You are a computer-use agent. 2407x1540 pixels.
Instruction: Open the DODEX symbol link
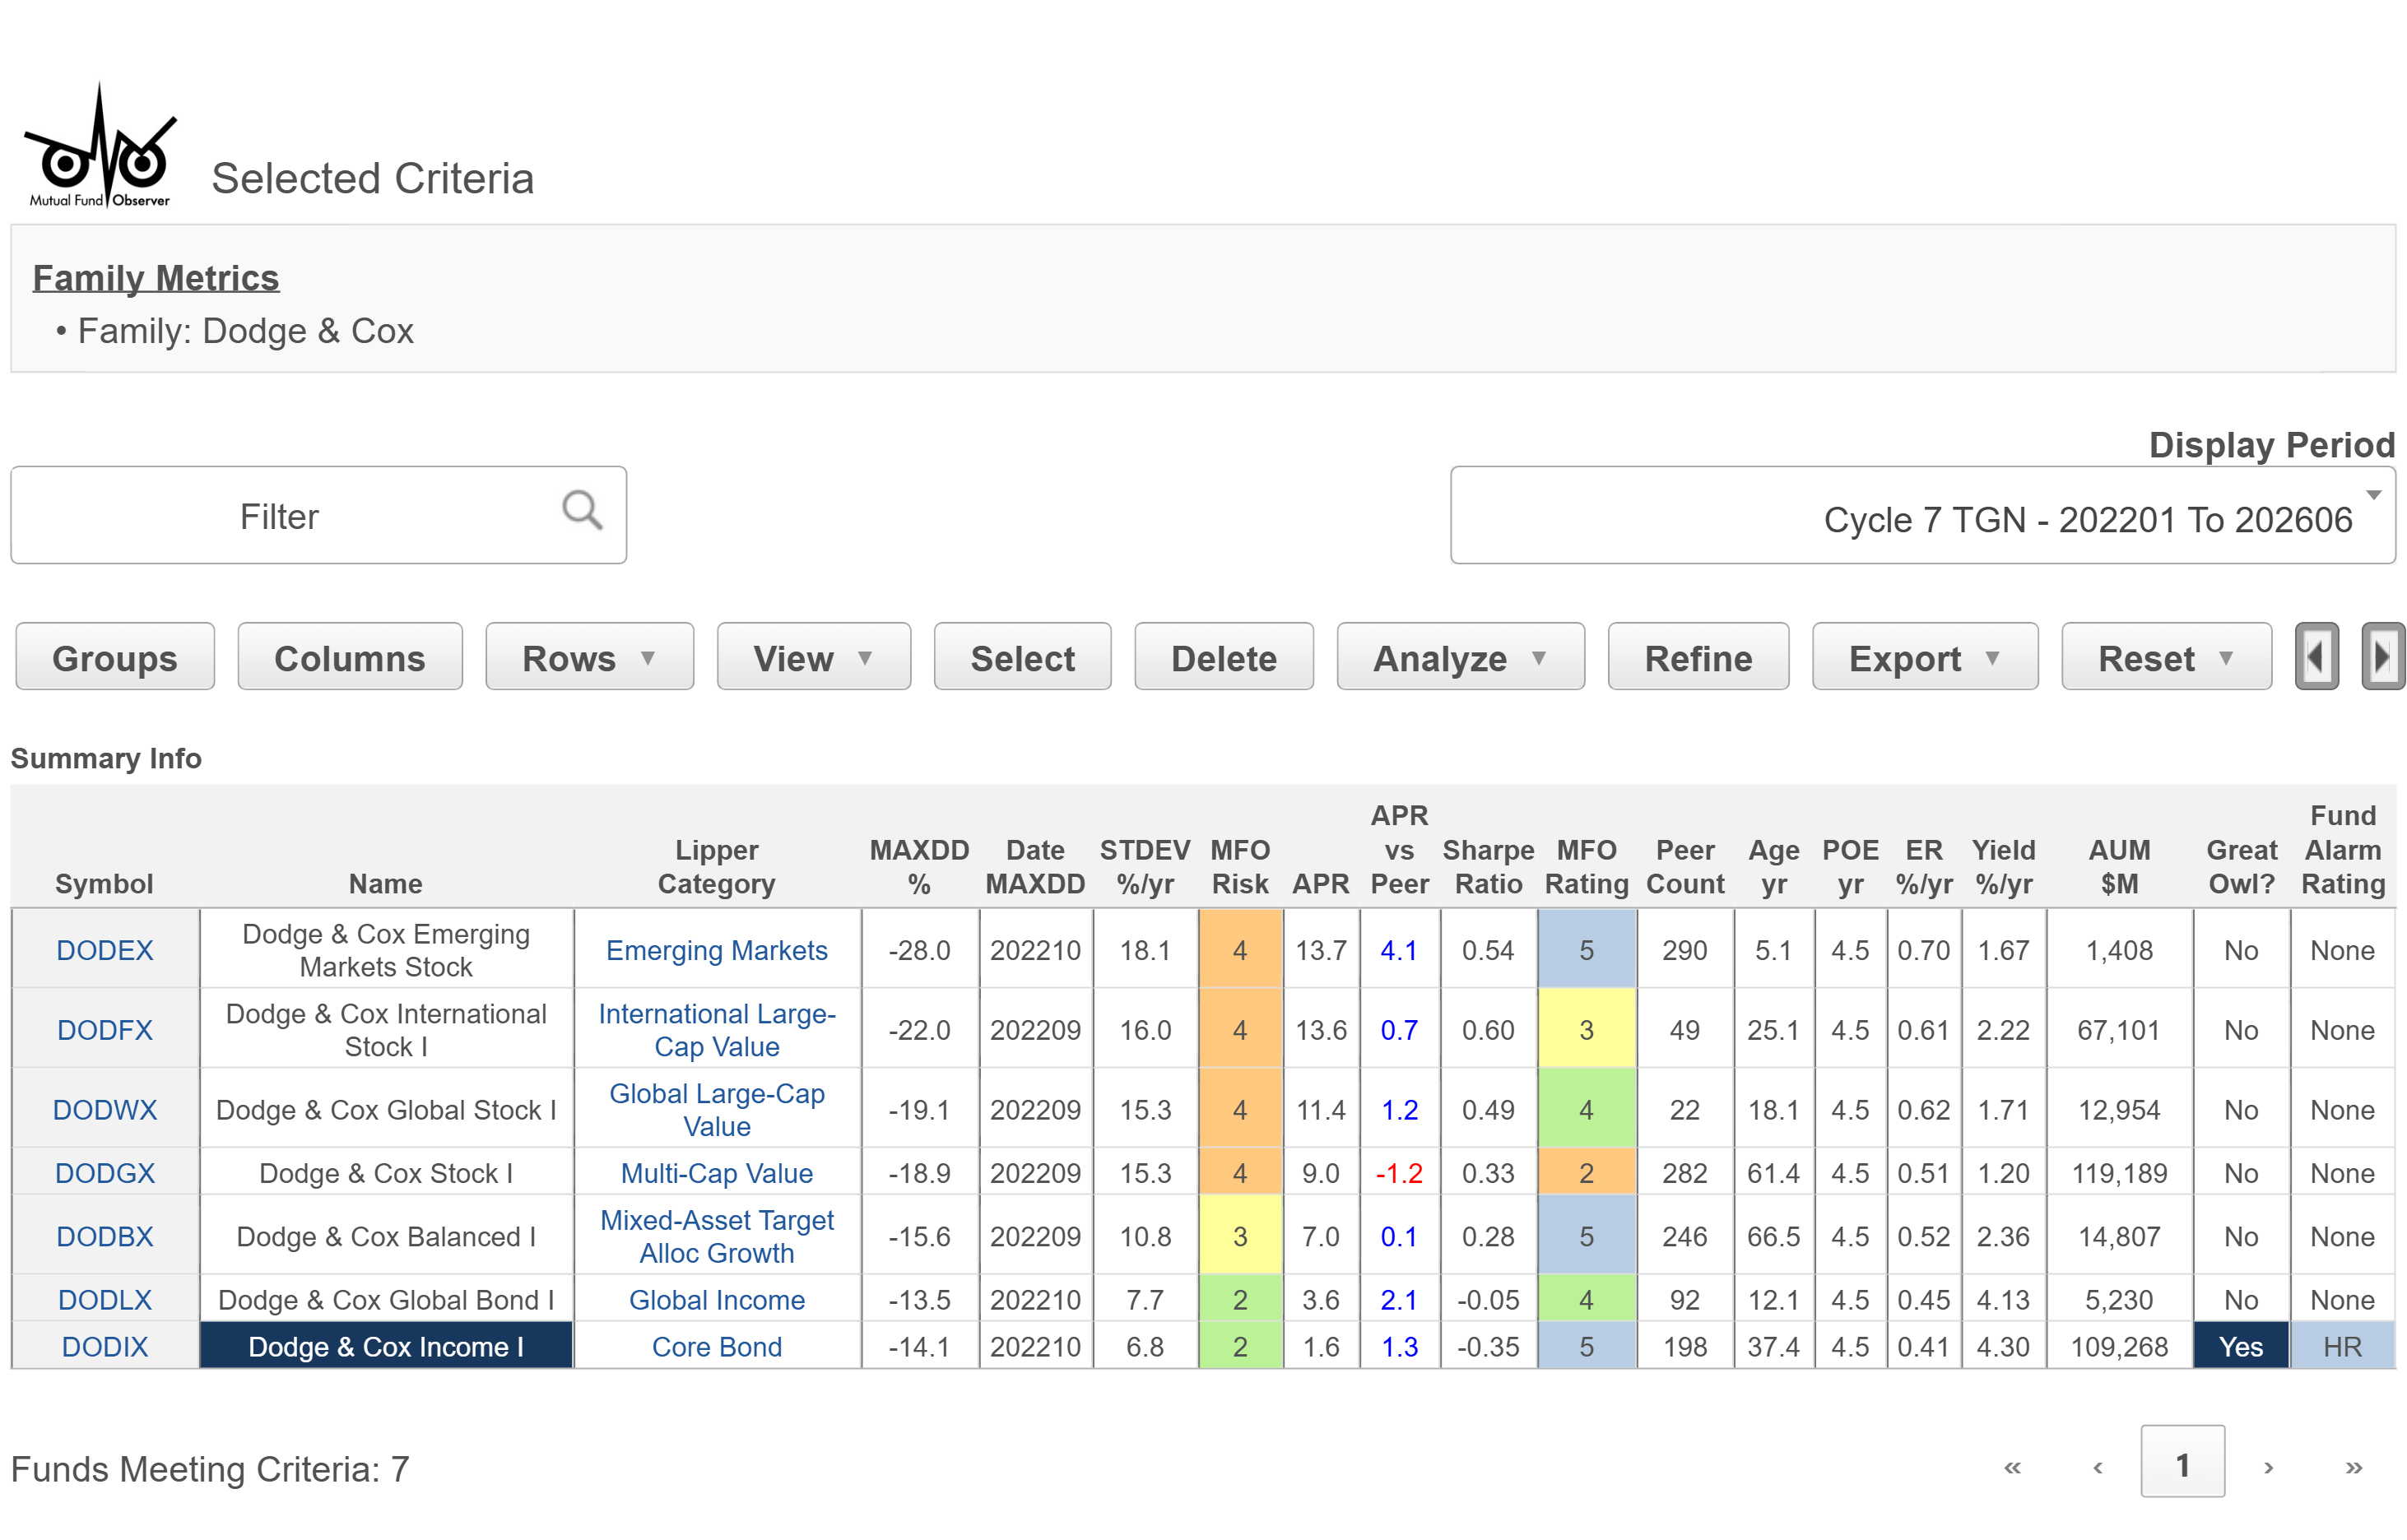point(105,950)
